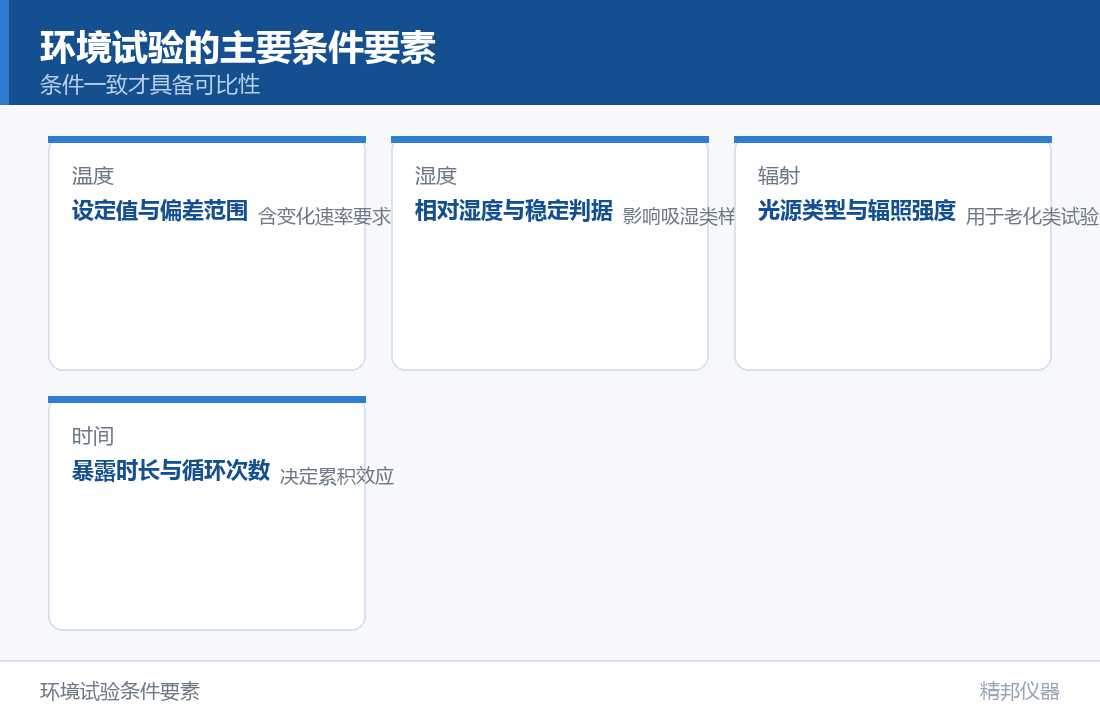Select the heading 相对湿度与稳定判据
Screen dimensions: 1100x720
pos(514,211)
